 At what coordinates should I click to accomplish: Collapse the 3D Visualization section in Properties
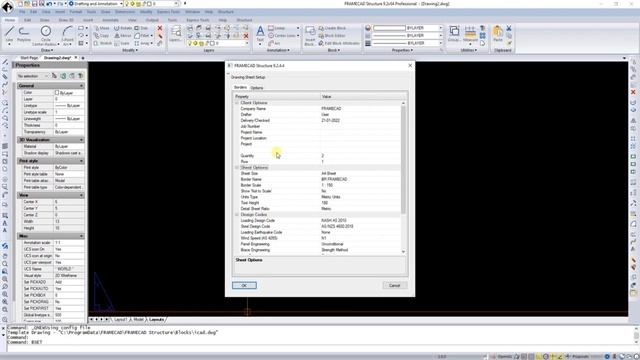point(82,140)
